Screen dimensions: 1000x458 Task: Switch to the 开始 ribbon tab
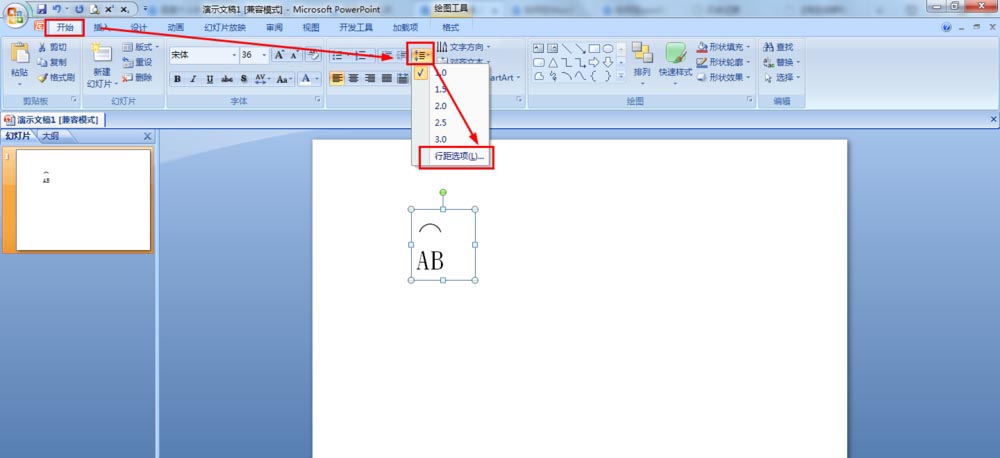[x=65, y=27]
